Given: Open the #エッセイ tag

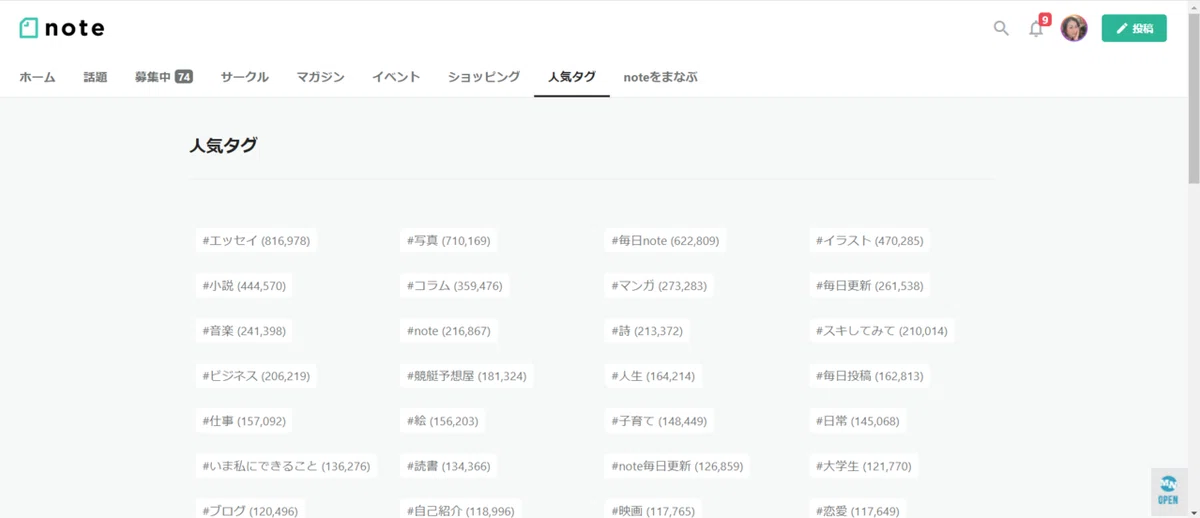Looking at the screenshot, I should pos(256,240).
